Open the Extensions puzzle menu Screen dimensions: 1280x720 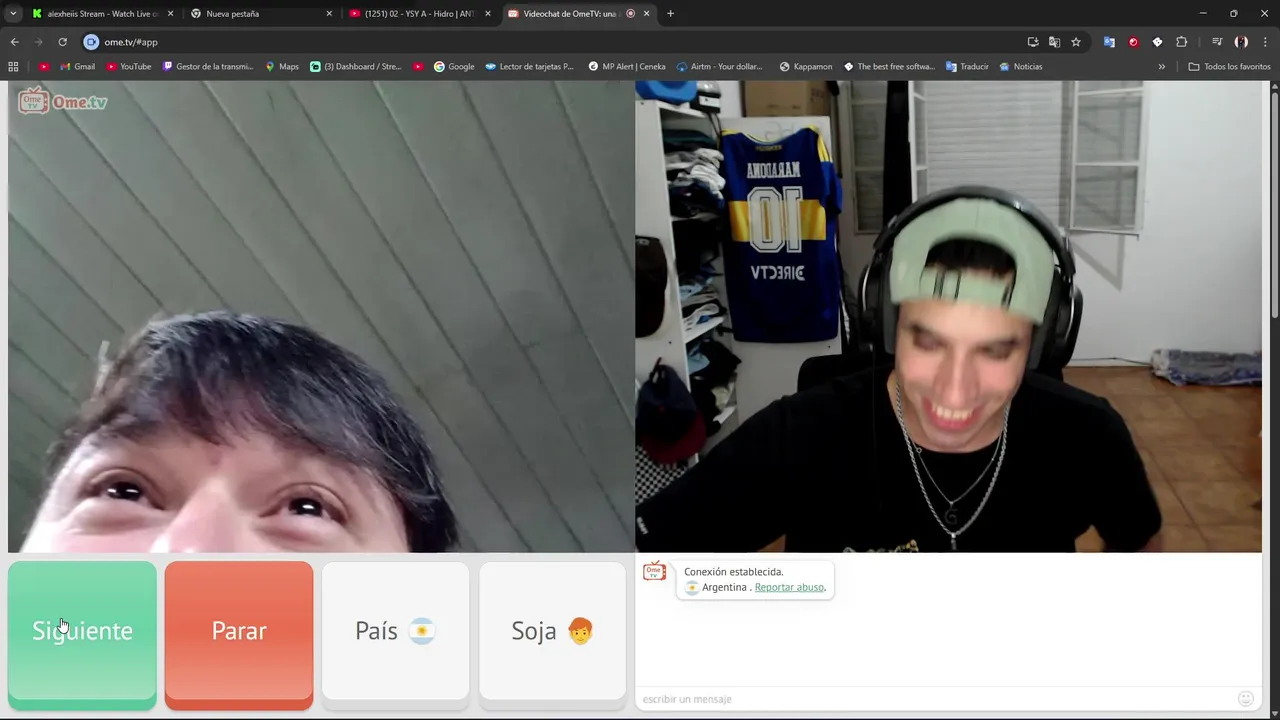1181,42
